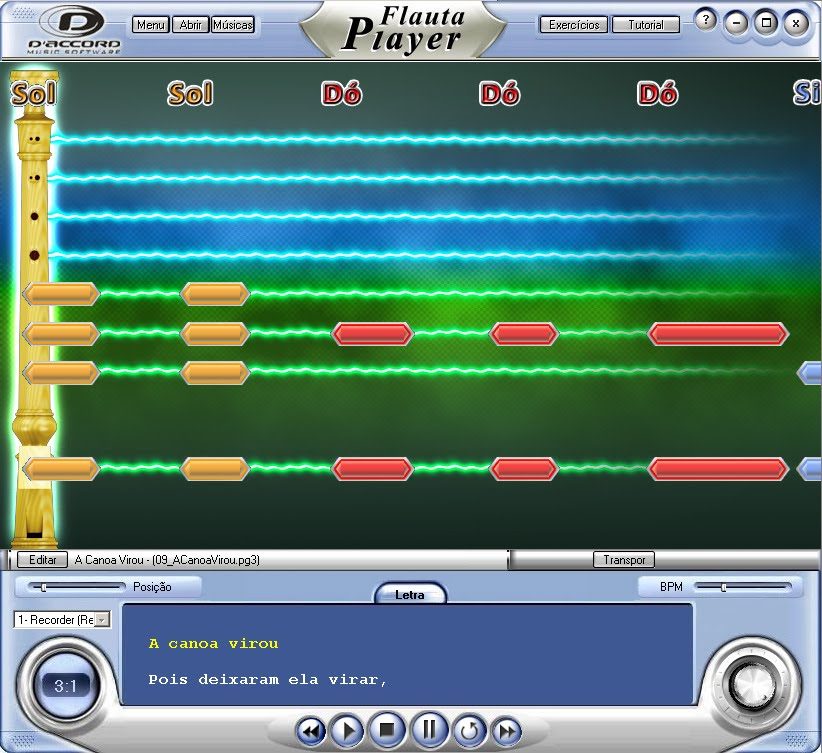Click the recorder flute image
The image size is (822, 753).
tap(35, 309)
